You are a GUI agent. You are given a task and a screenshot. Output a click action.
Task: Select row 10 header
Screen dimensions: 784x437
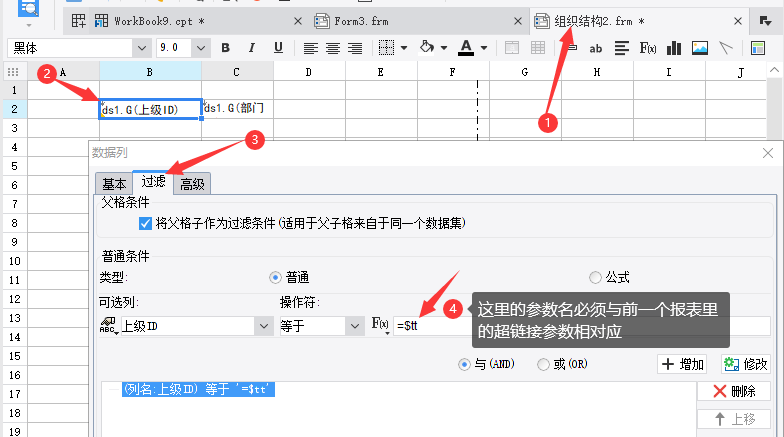click(x=14, y=260)
